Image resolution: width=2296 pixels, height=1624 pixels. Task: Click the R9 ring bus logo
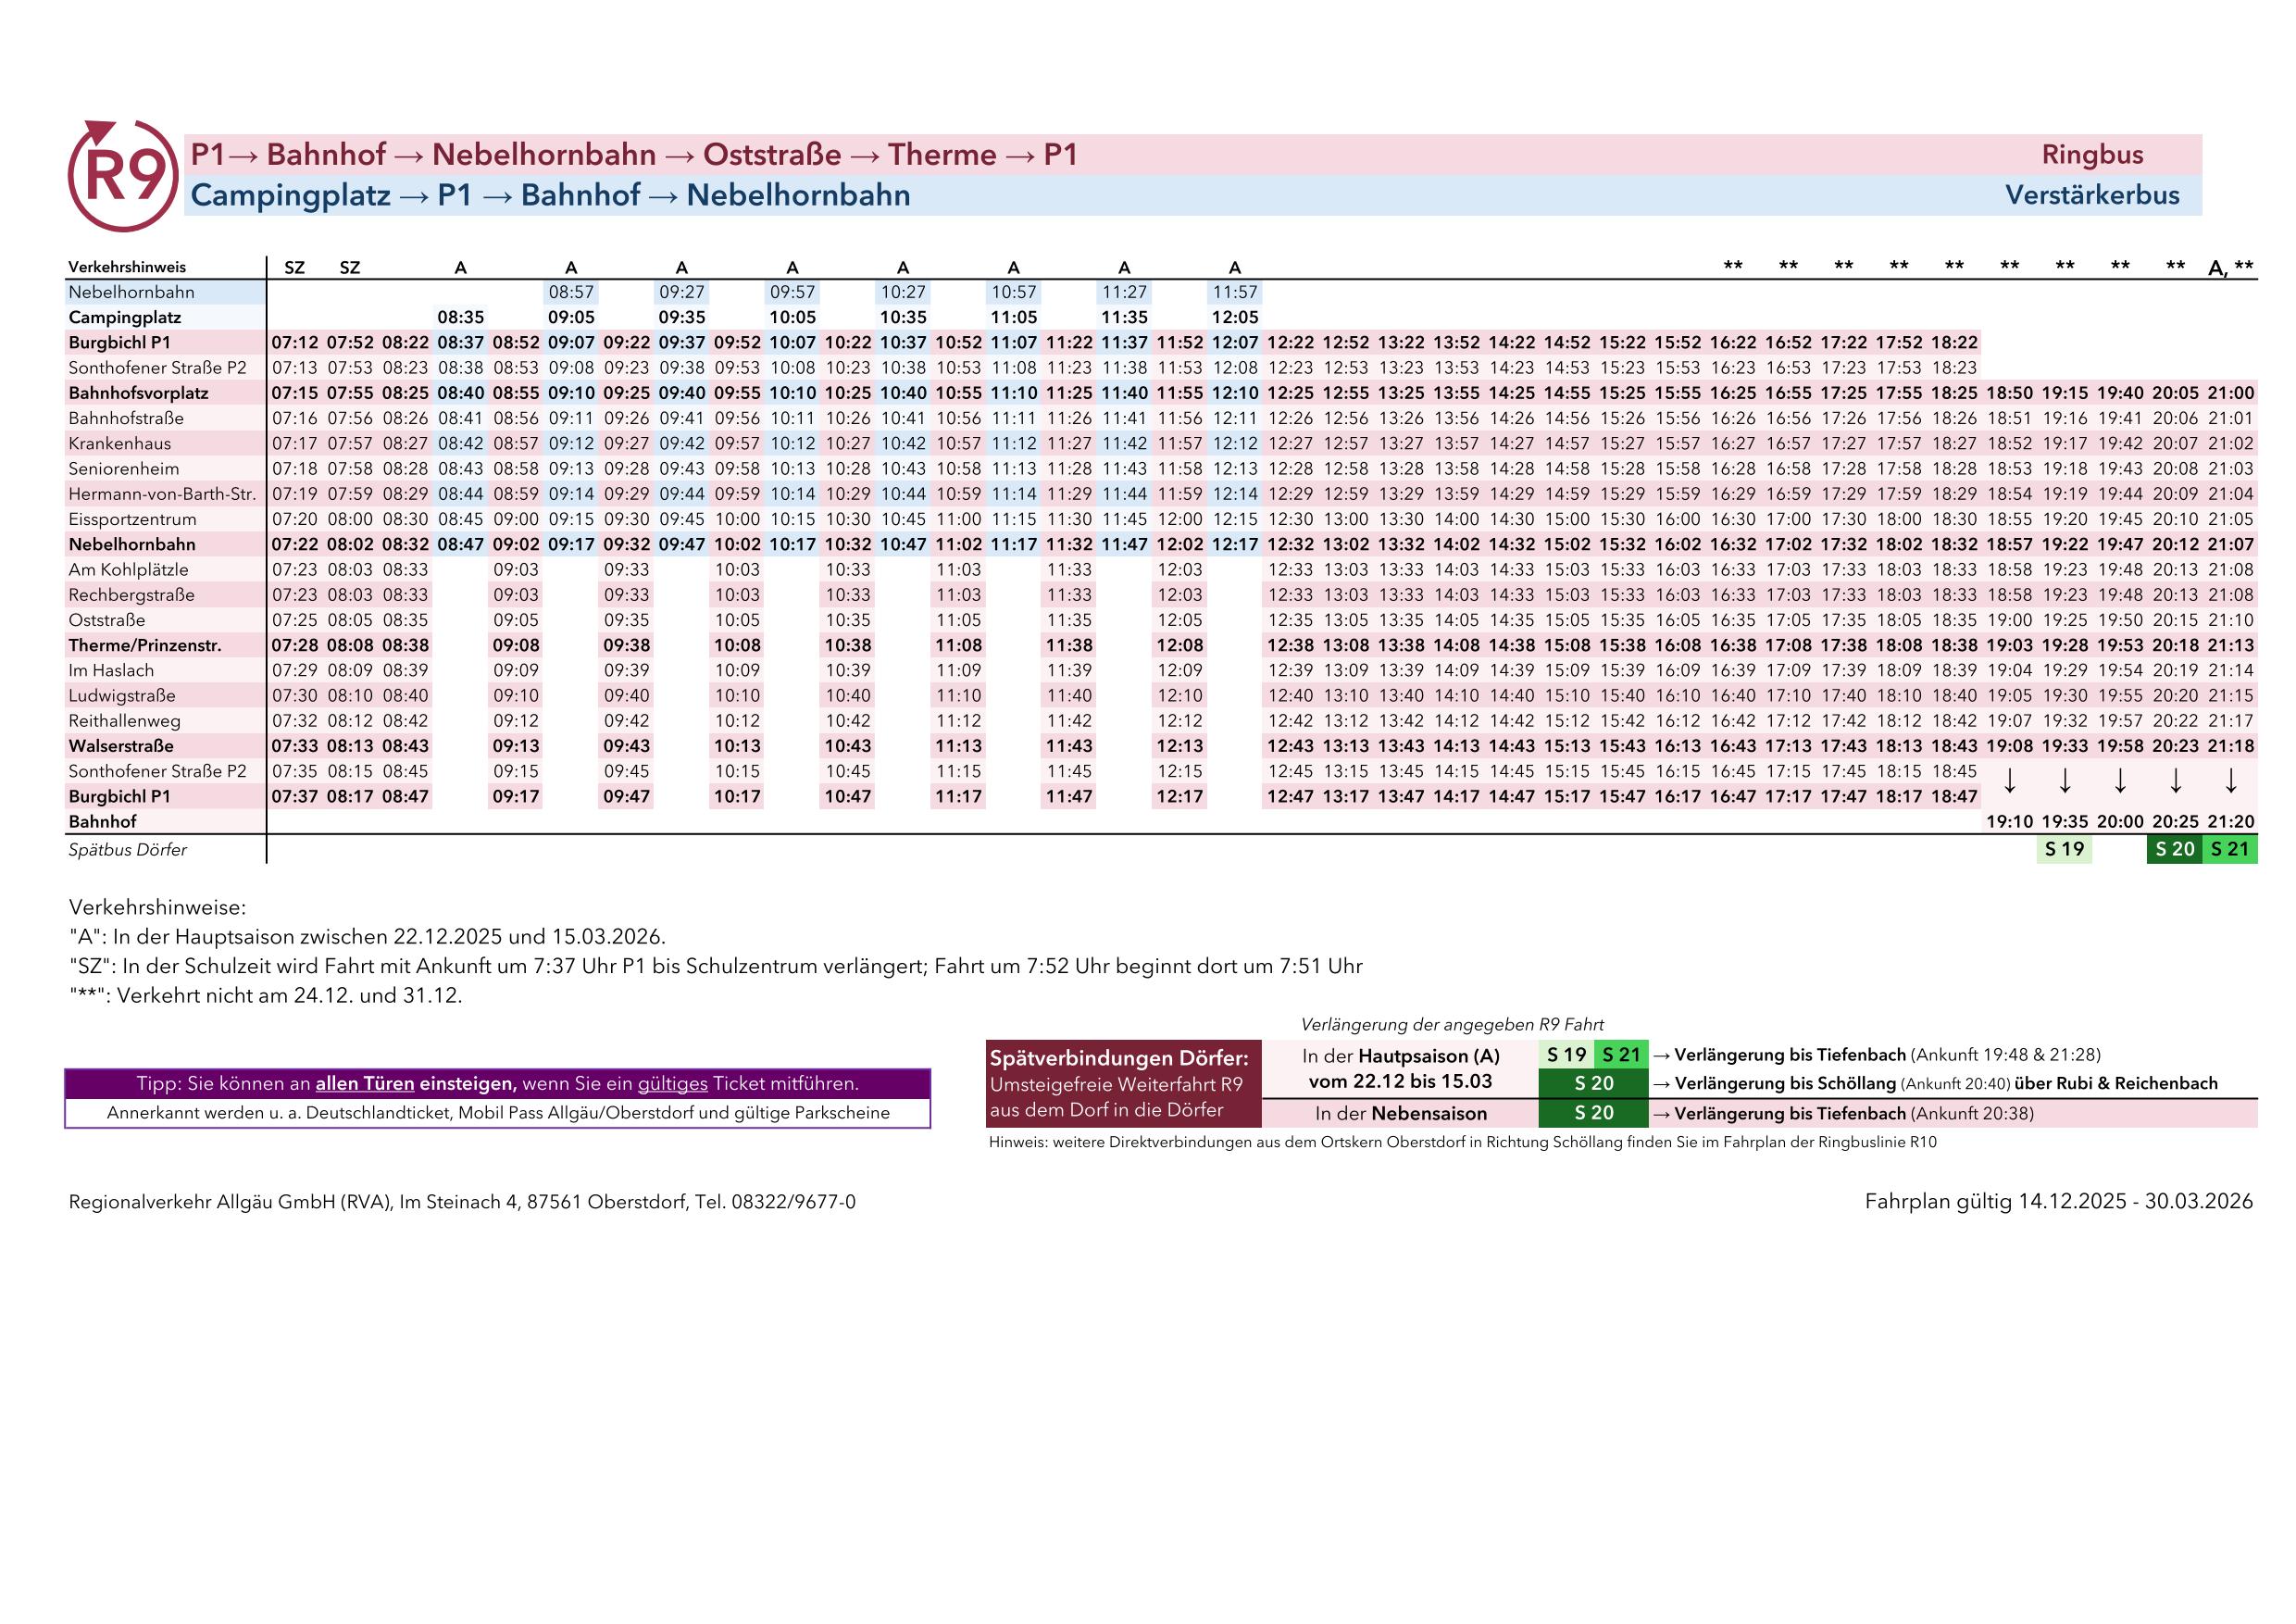[x=122, y=175]
